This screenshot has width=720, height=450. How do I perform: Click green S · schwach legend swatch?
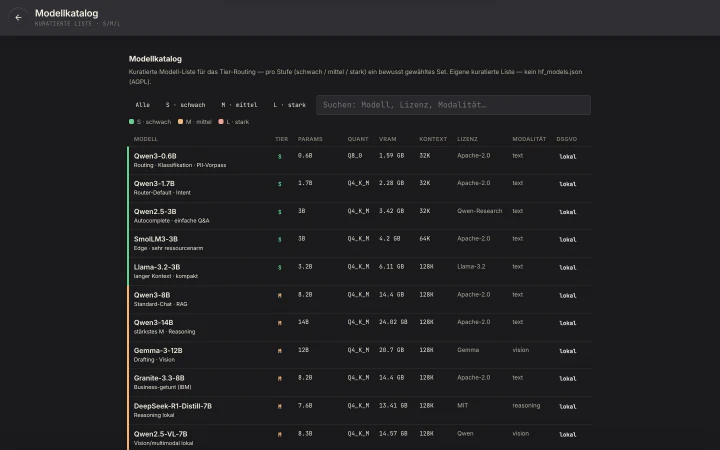click(131, 122)
